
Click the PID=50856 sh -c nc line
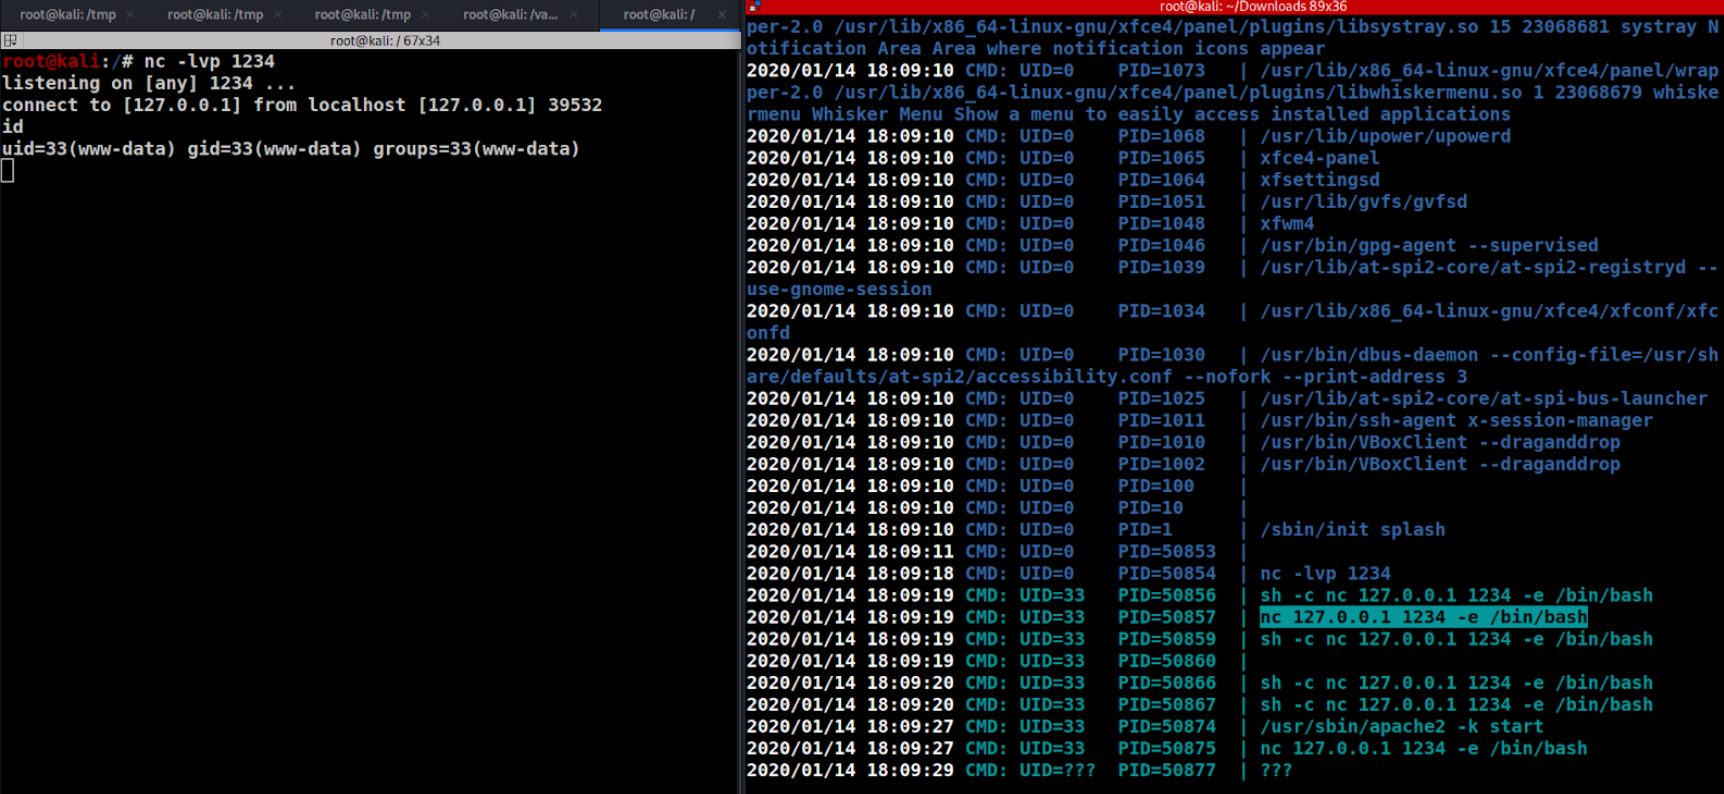point(1200,595)
